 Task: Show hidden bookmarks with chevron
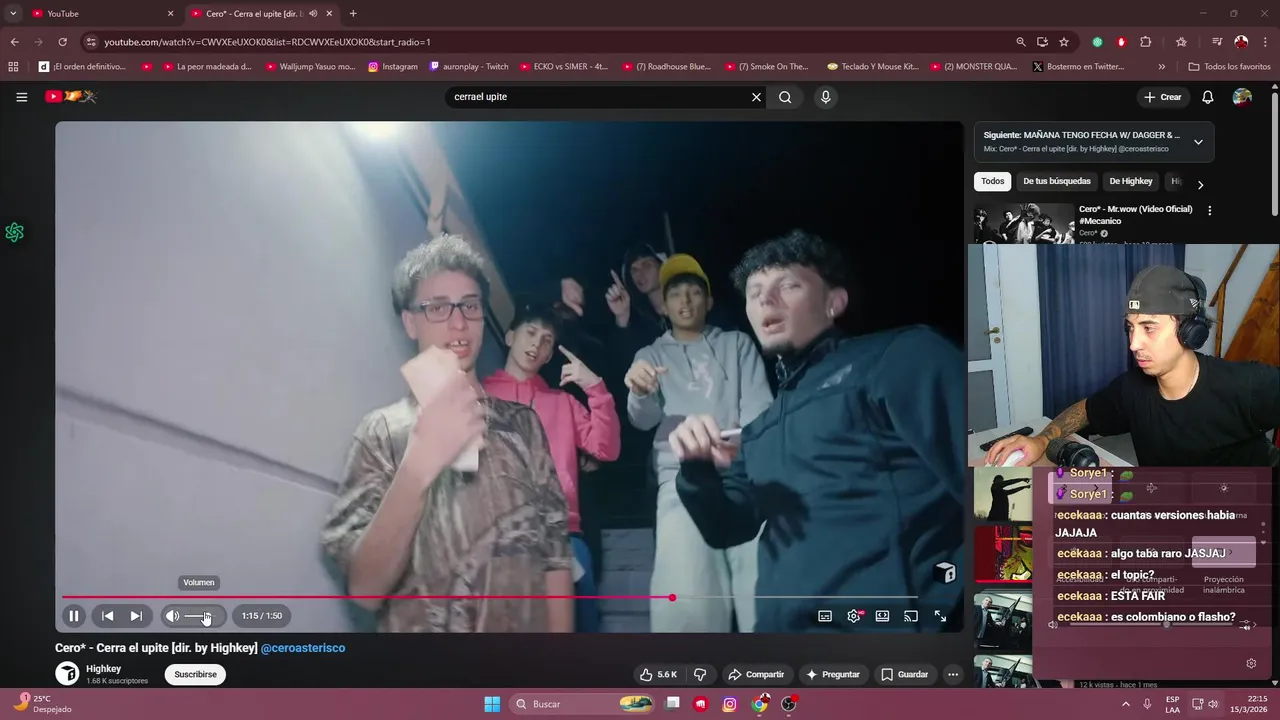coord(1161,67)
